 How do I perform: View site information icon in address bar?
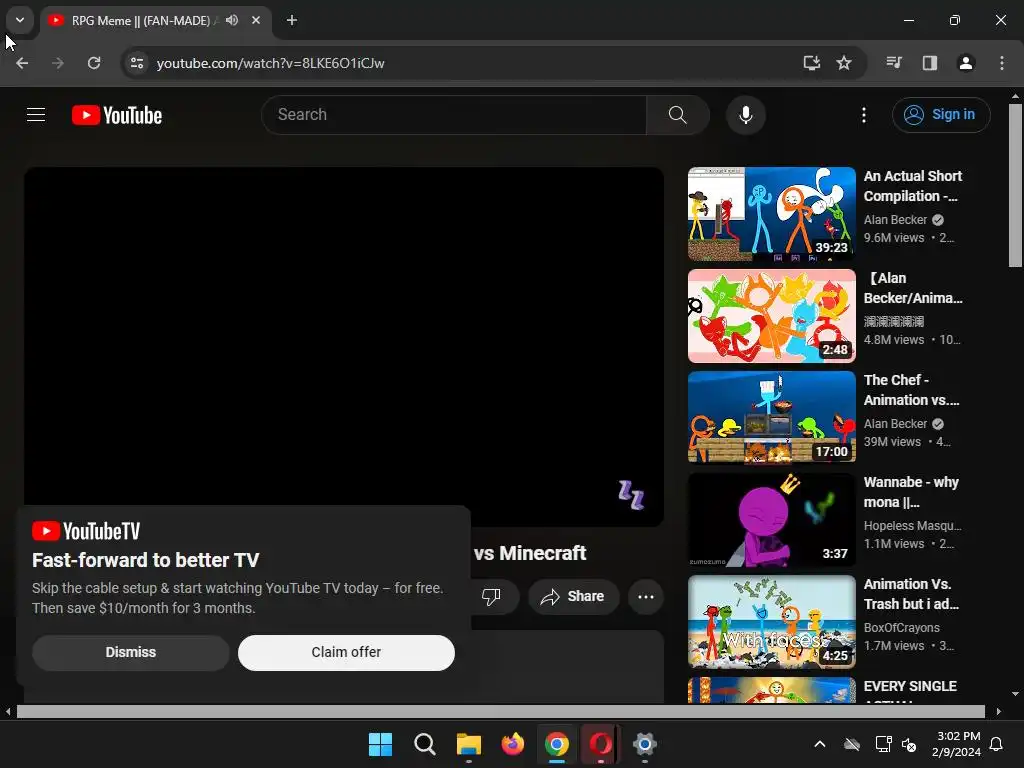(137, 63)
